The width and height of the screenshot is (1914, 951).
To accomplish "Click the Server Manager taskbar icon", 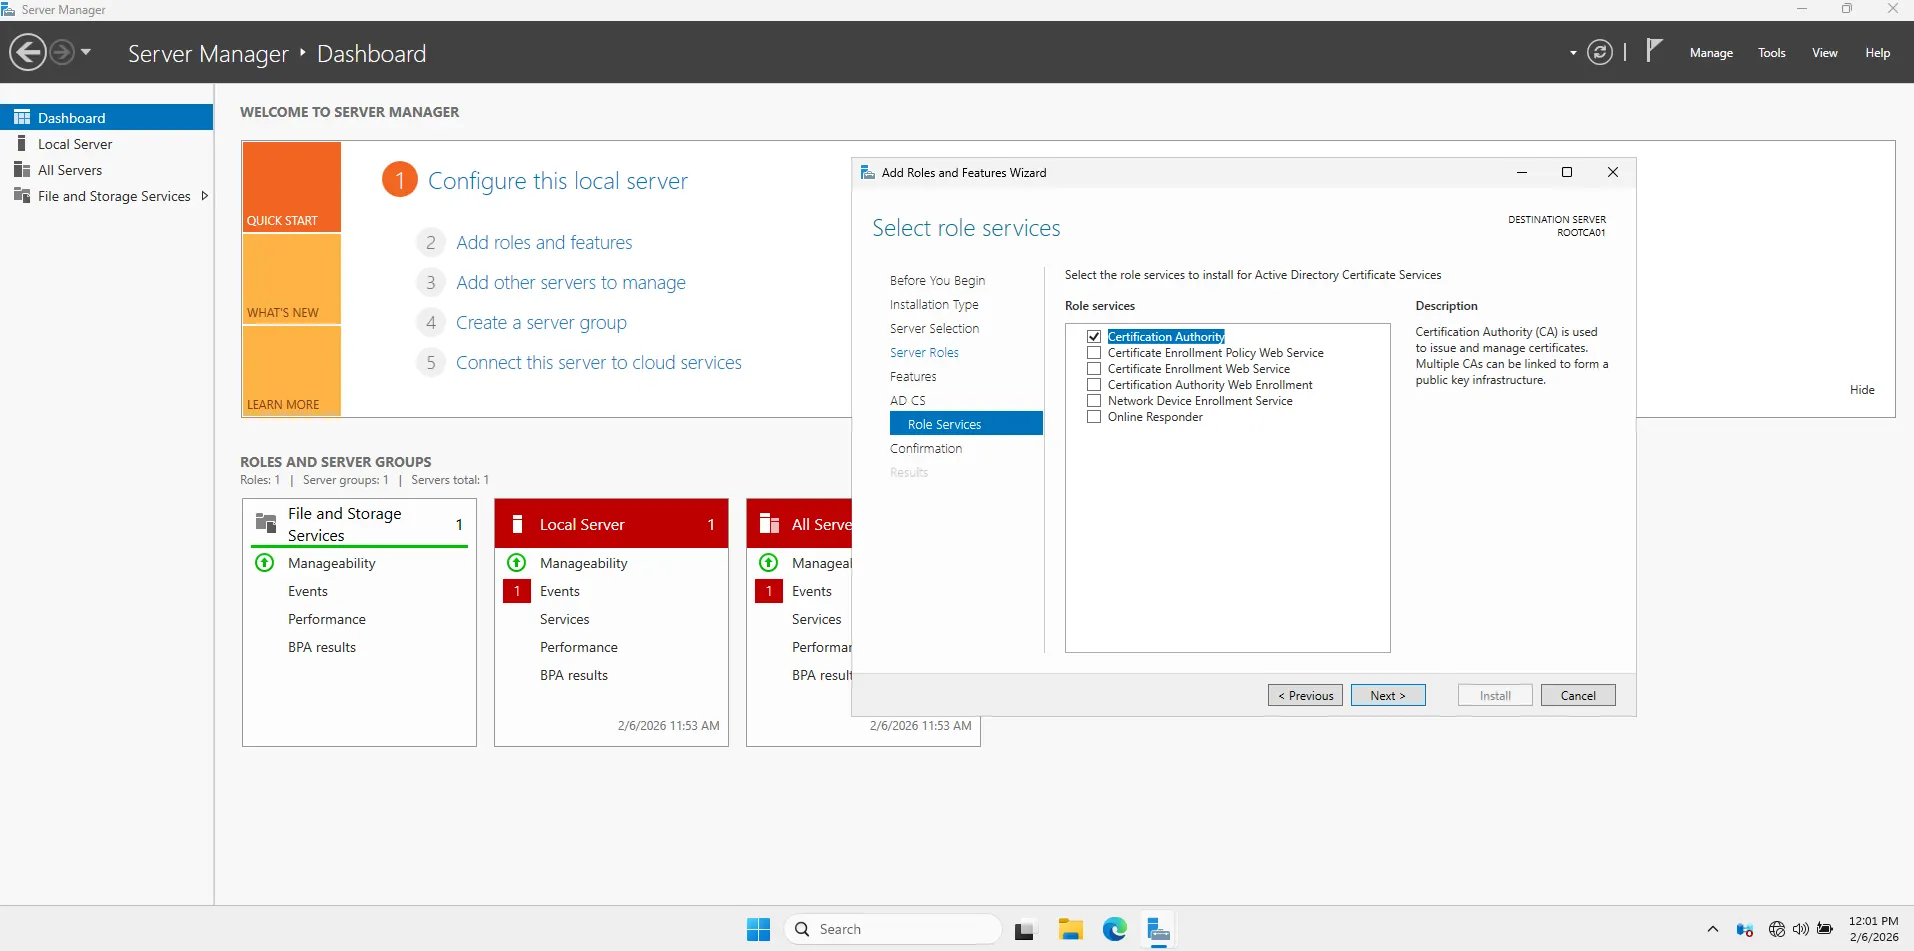I will pyautogui.click(x=1159, y=929).
